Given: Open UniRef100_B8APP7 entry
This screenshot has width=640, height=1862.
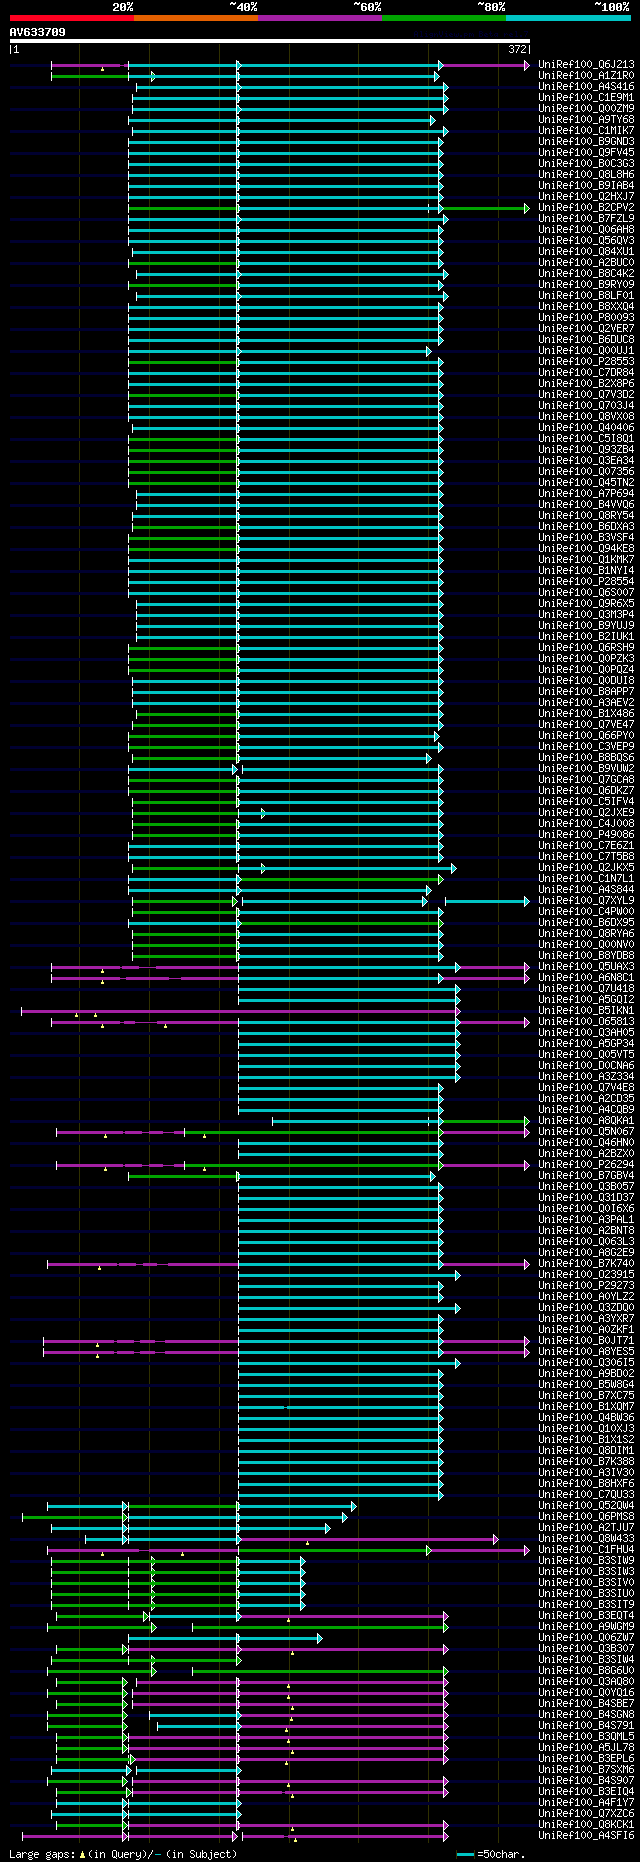Looking at the screenshot, I should point(586,692).
